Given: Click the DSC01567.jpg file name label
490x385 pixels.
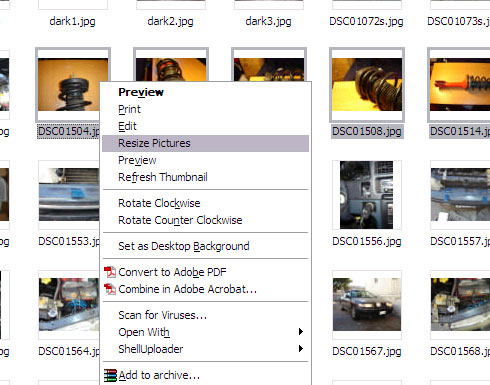Looking at the screenshot, I should click(367, 351).
